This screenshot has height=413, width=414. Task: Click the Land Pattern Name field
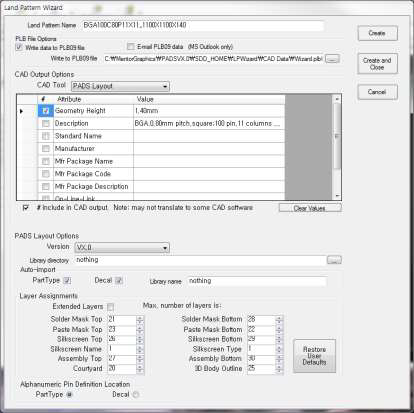tap(203, 25)
